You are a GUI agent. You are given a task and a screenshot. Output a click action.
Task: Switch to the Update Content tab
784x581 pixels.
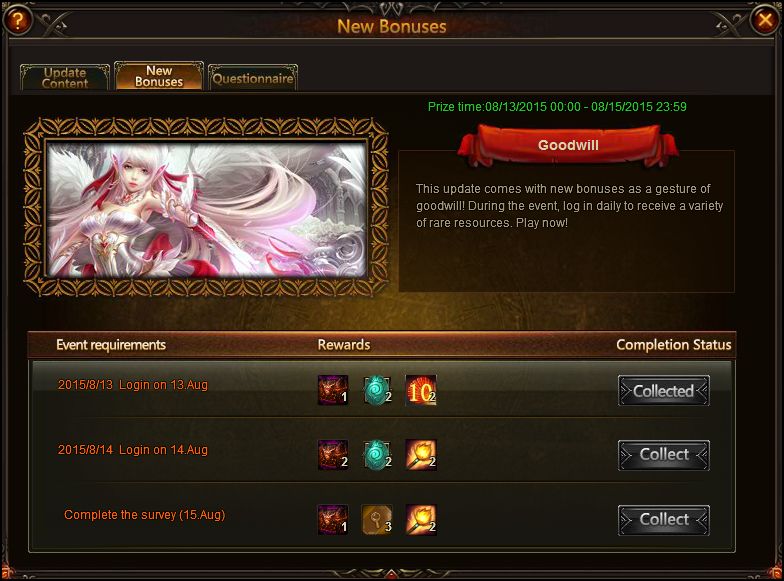64,78
